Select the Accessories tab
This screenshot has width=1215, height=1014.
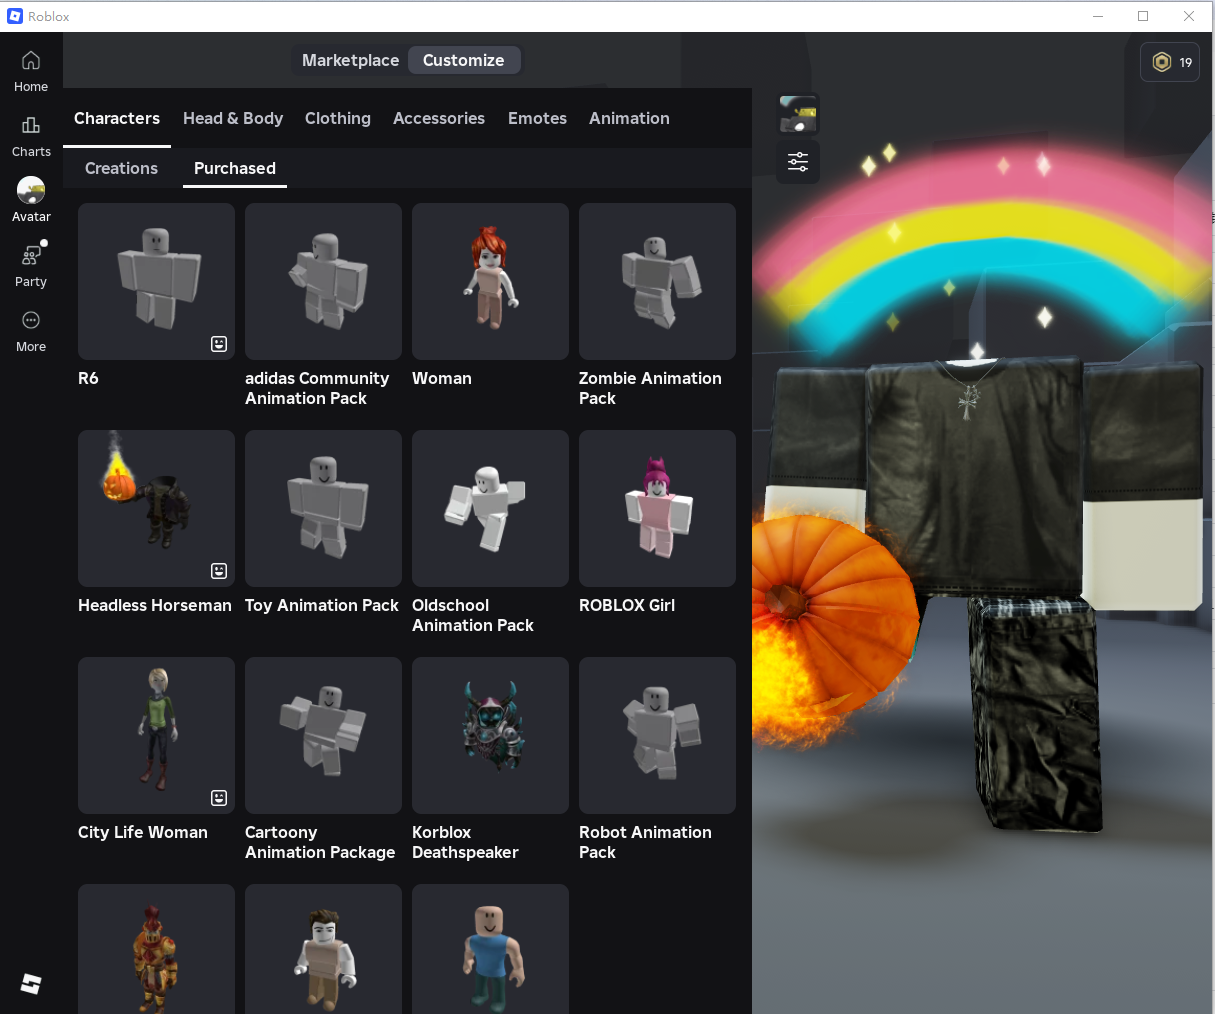(x=439, y=118)
